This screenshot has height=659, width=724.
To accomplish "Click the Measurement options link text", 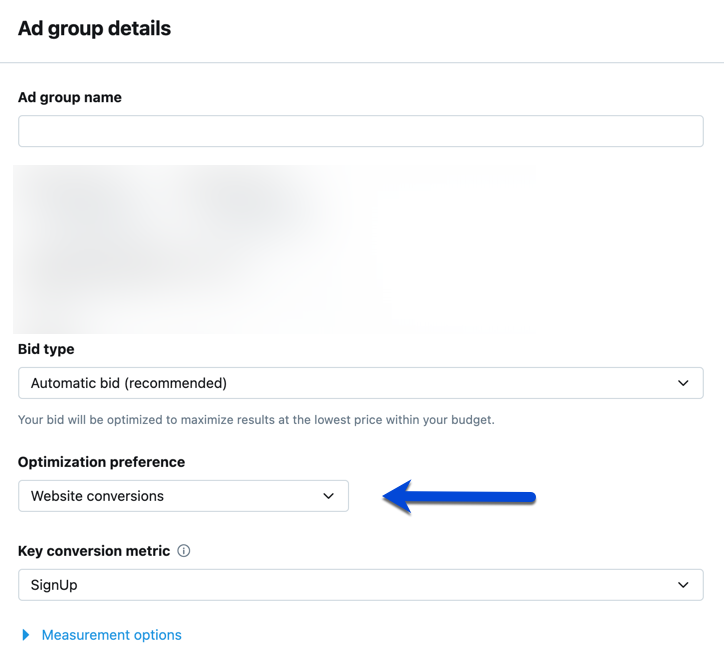I will point(112,635).
